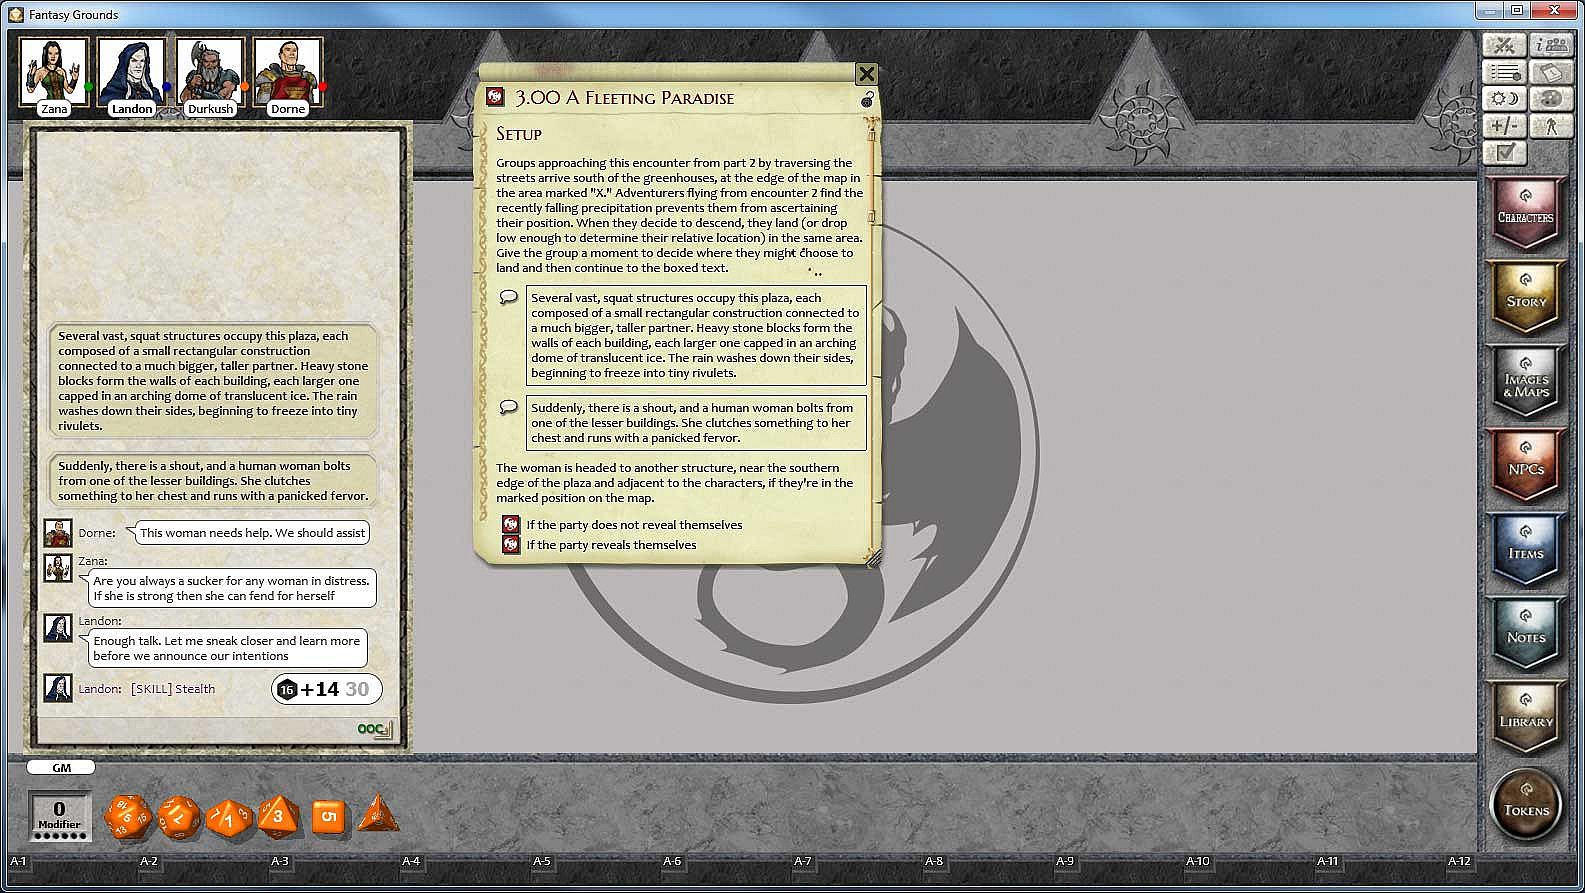Open the Party Sheet icon
The height and width of the screenshot is (893, 1585).
click(1551, 46)
